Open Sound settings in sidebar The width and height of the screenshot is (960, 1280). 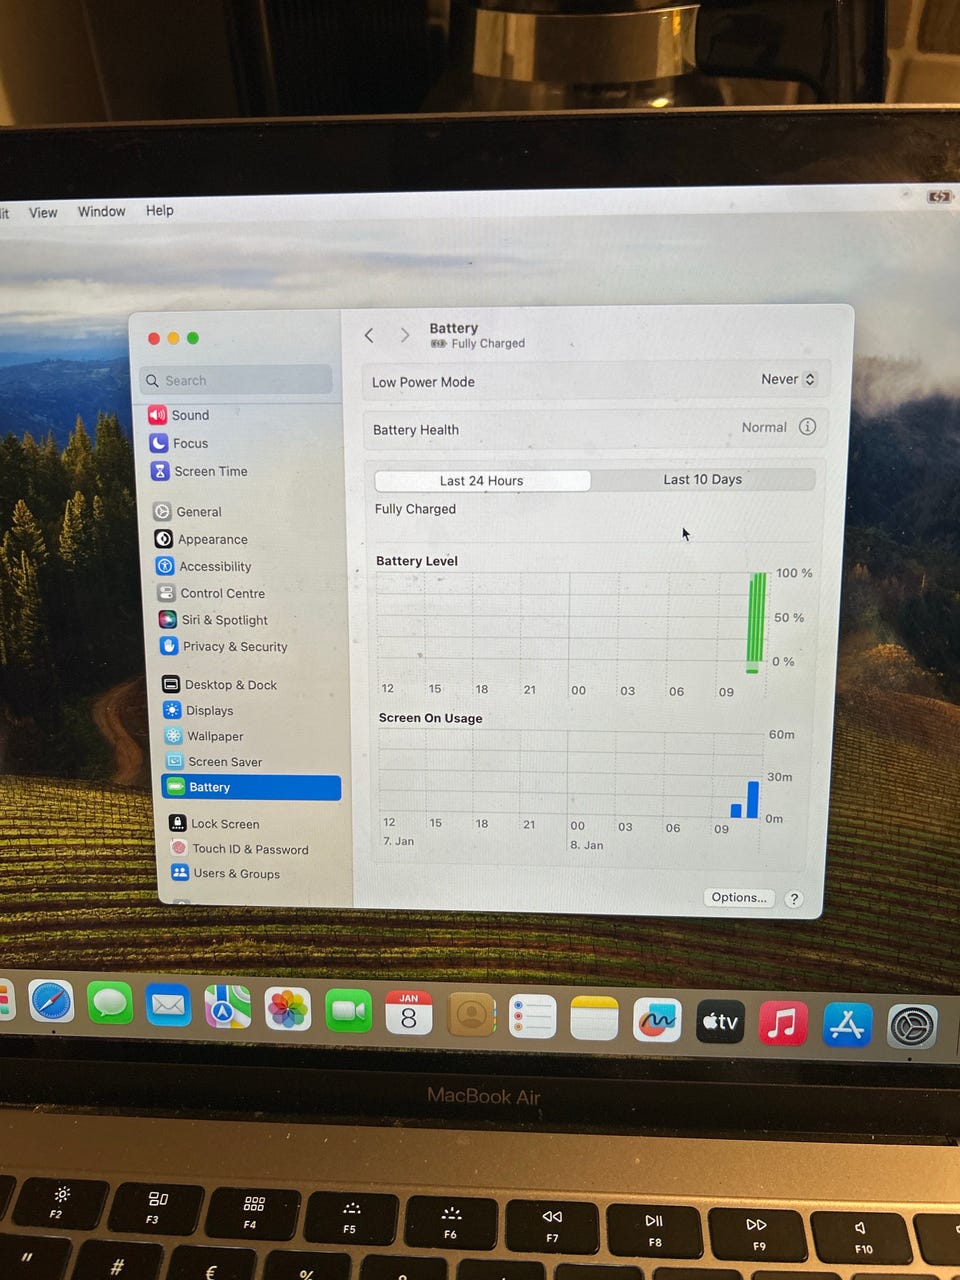point(180,415)
